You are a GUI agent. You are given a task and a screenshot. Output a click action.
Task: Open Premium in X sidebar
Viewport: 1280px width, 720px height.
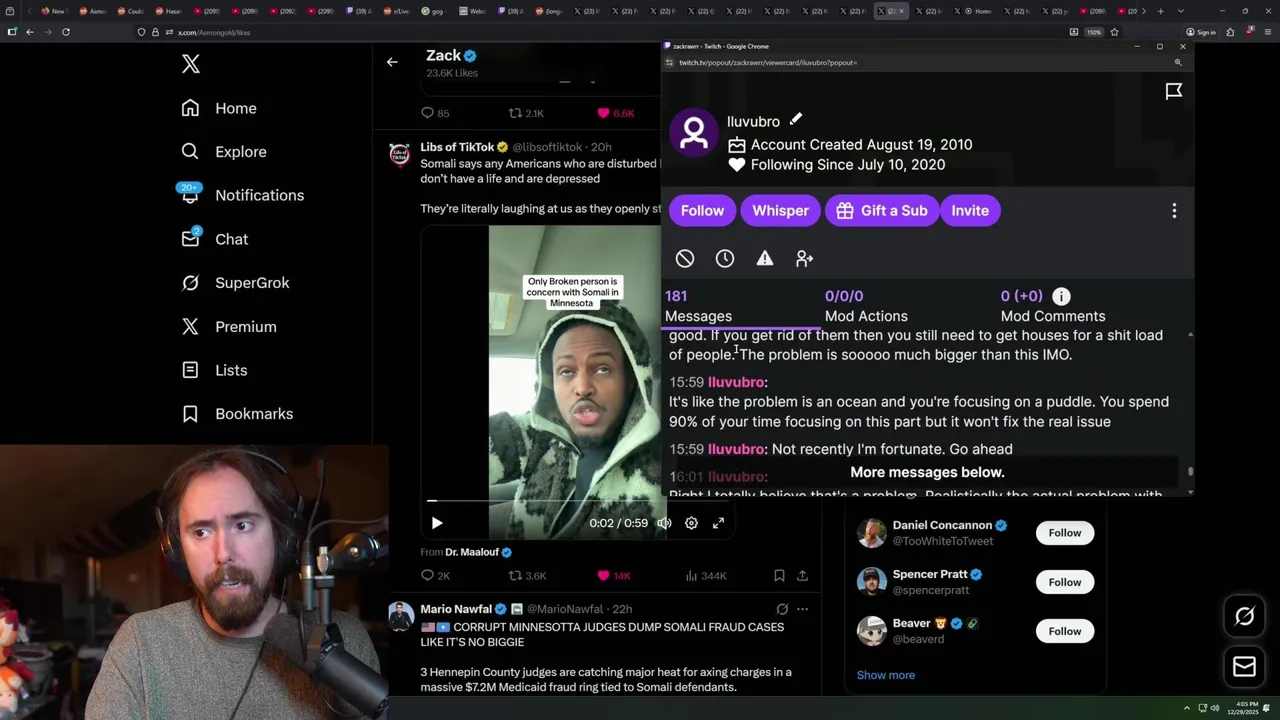(x=229, y=327)
